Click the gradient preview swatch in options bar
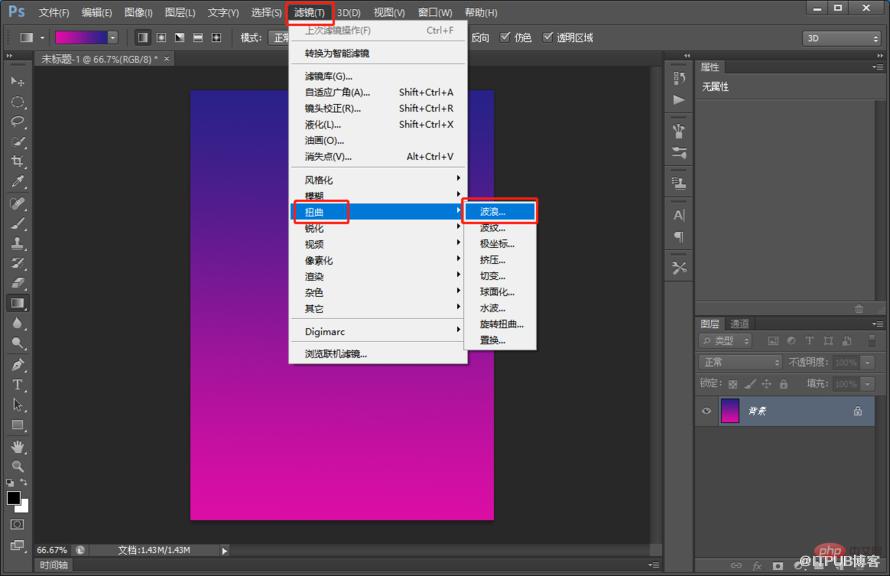 (x=81, y=37)
